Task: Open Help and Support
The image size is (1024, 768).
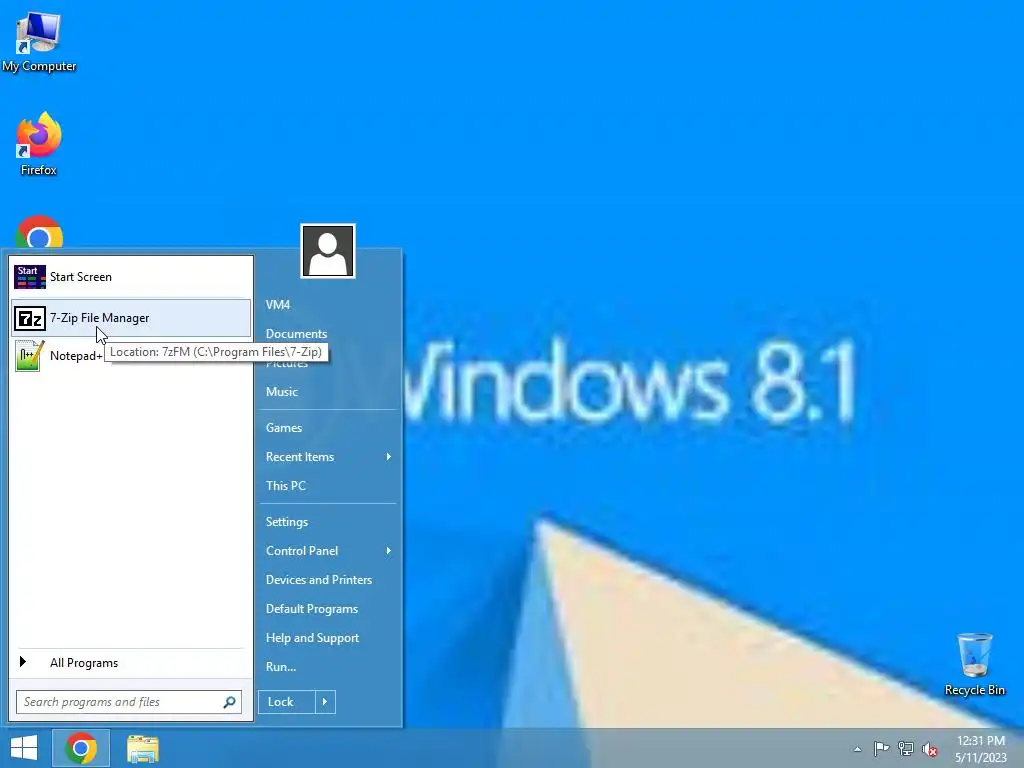Action: click(312, 638)
